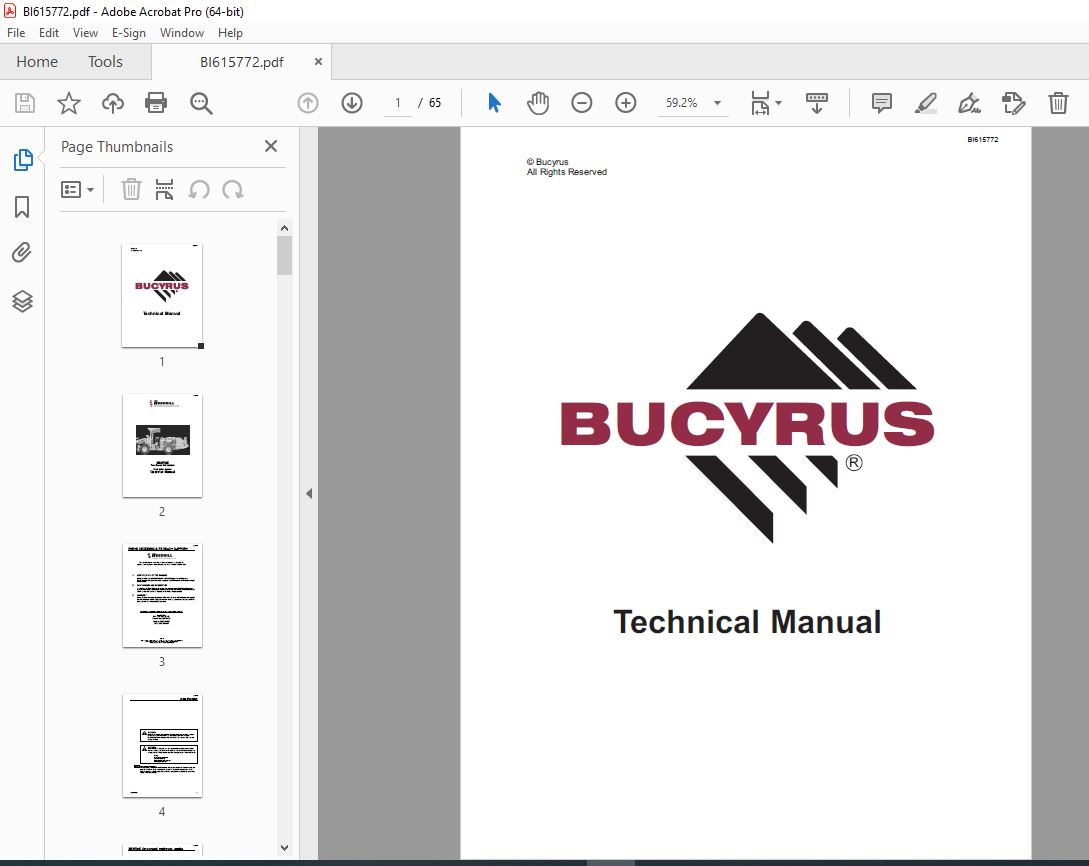
Task: Select the BI615772.pdf document tab
Action: [x=242, y=62]
